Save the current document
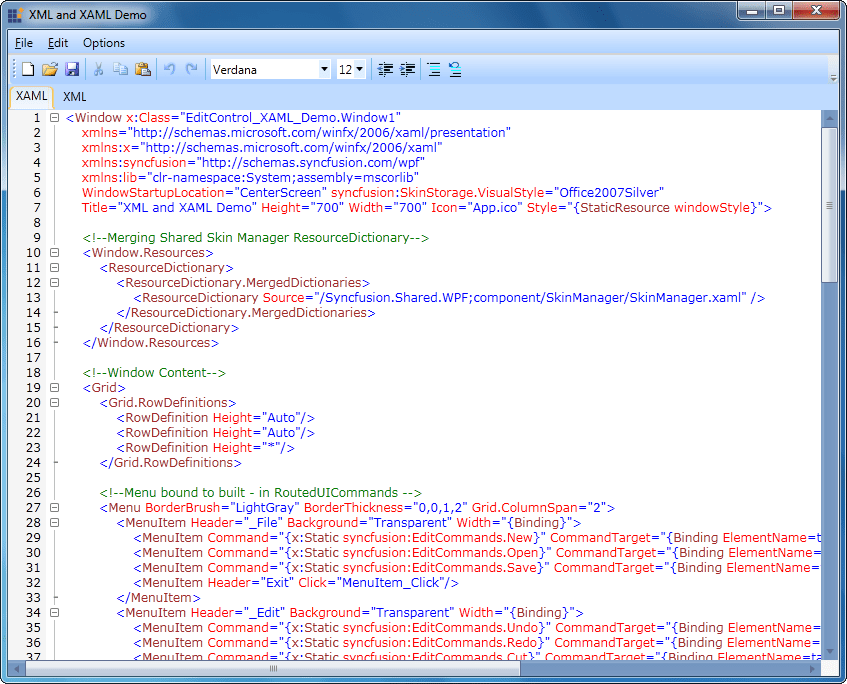 click(71, 68)
